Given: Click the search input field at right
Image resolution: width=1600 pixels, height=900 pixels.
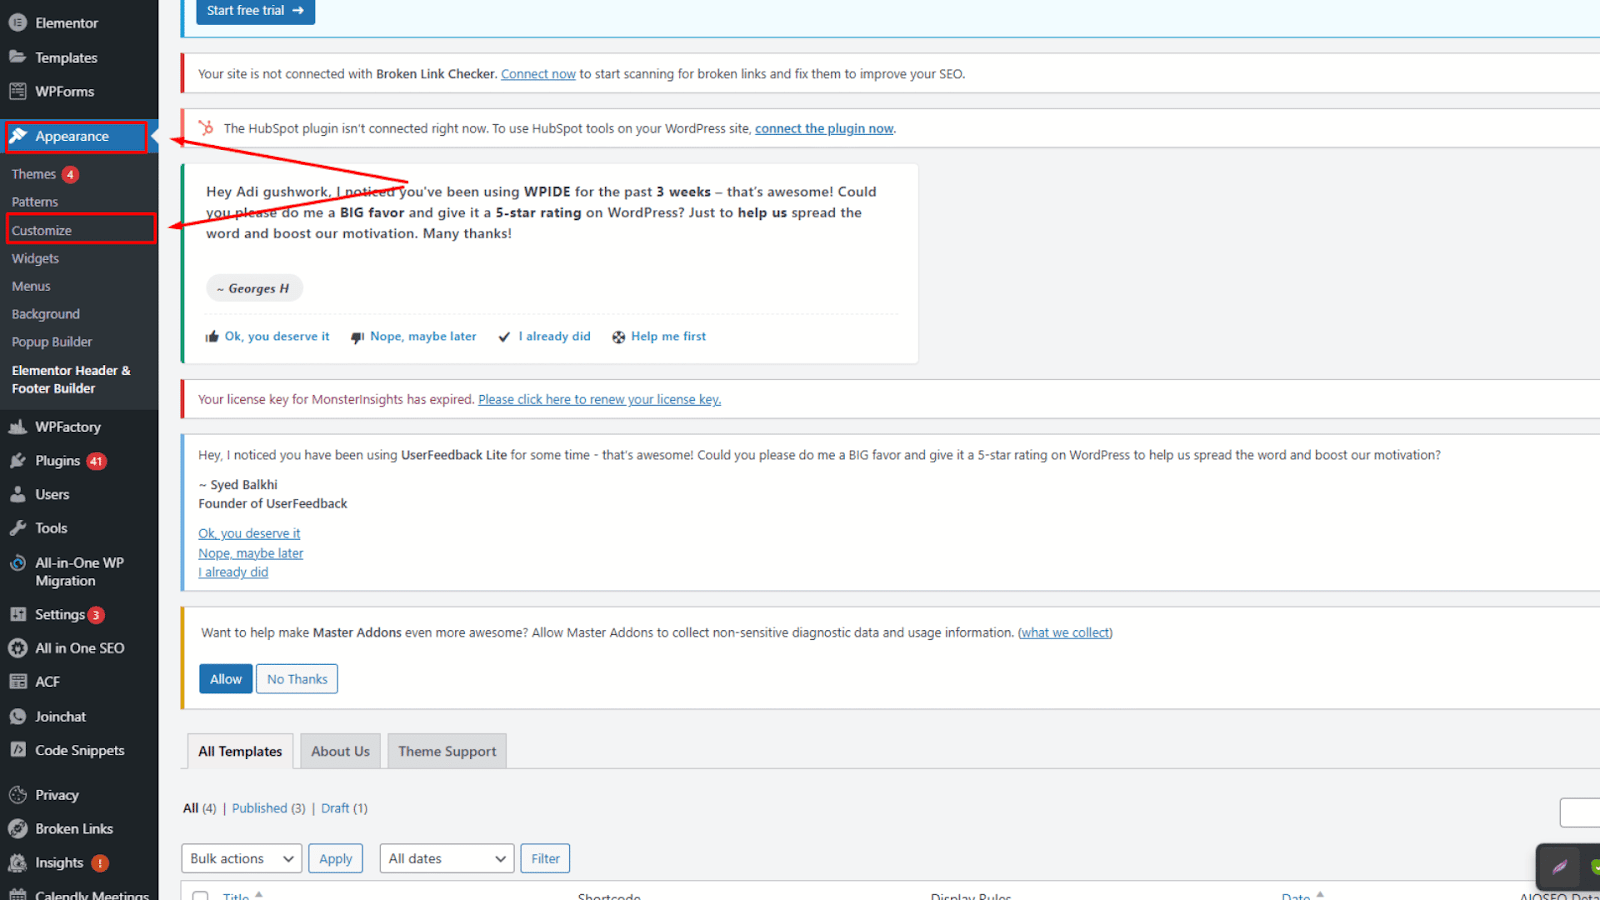Looking at the screenshot, I should click(x=1580, y=813).
